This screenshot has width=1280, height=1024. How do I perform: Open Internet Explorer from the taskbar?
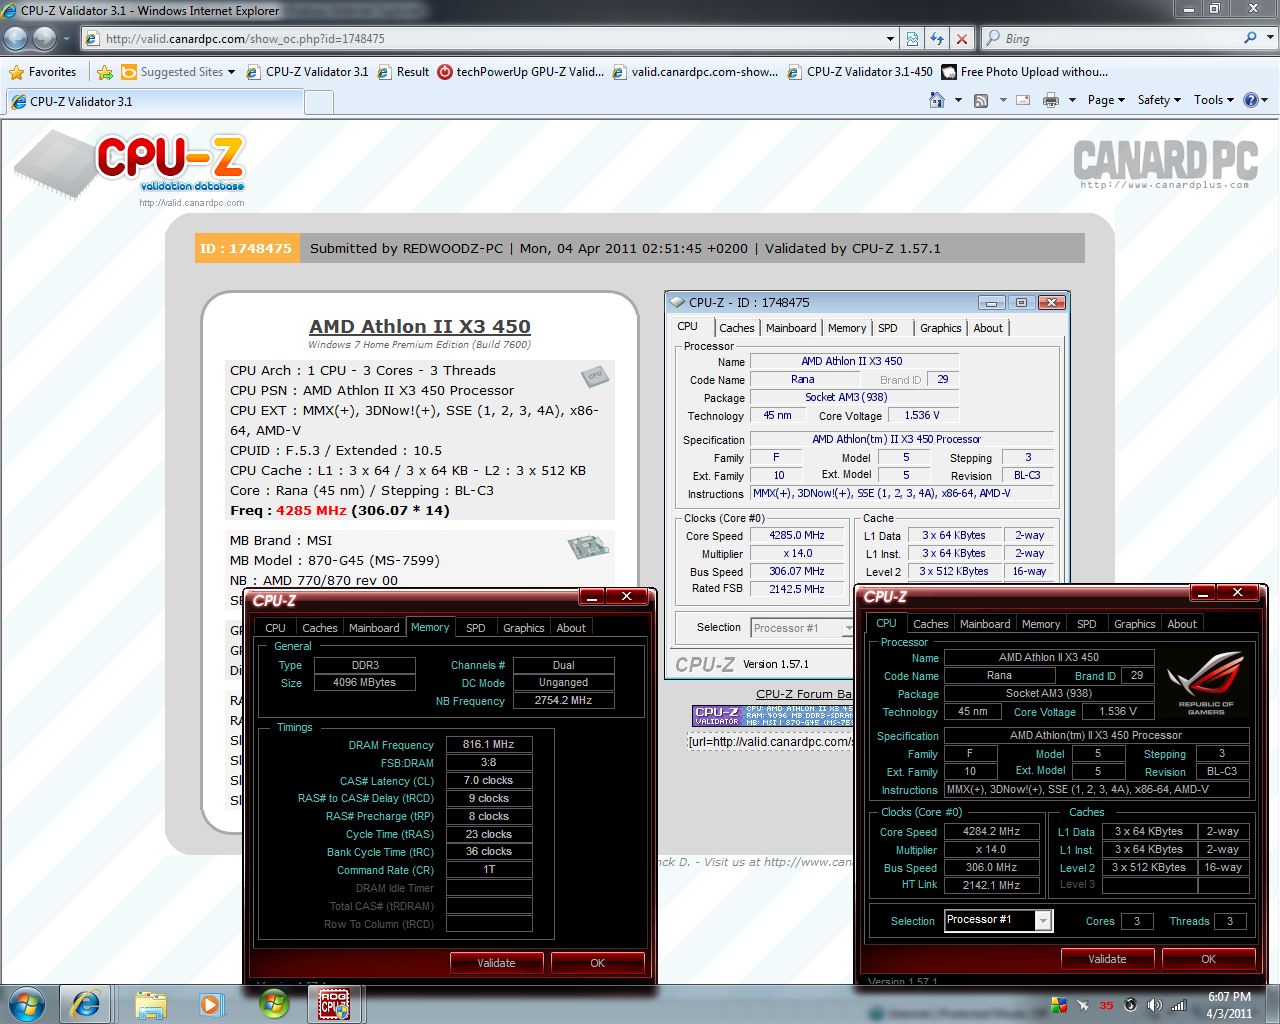(x=86, y=1003)
